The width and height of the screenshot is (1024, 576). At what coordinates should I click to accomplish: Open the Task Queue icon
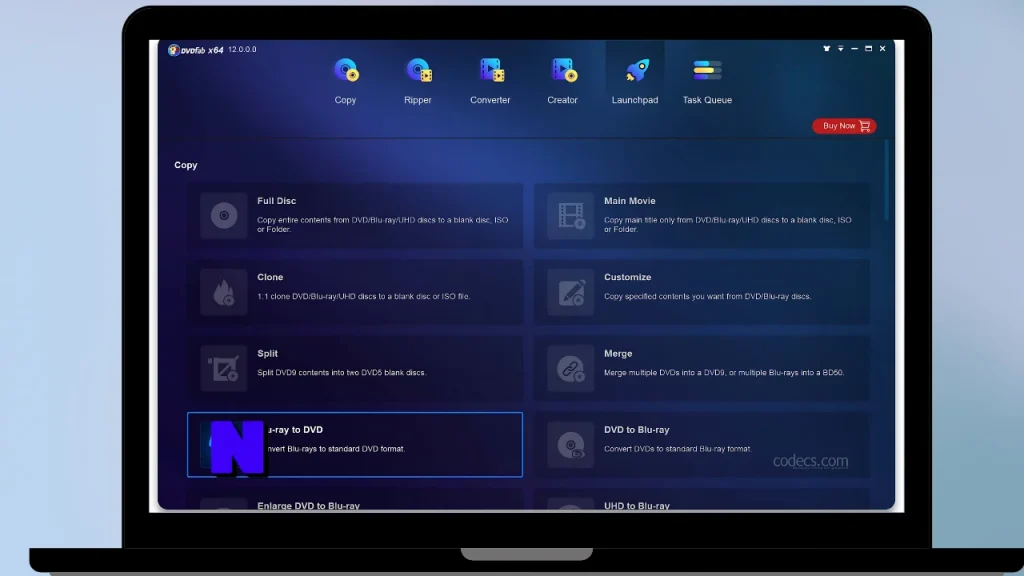[707, 70]
